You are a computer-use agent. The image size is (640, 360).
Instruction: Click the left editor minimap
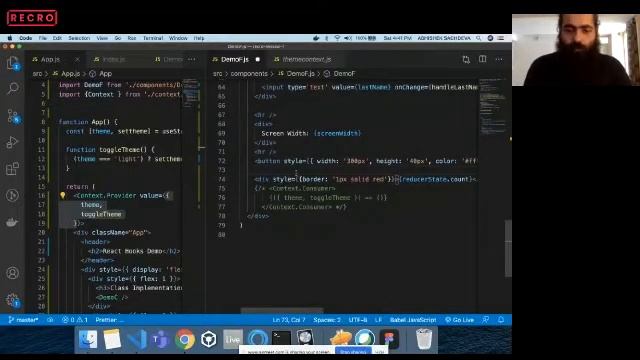pyautogui.click(x=191, y=92)
